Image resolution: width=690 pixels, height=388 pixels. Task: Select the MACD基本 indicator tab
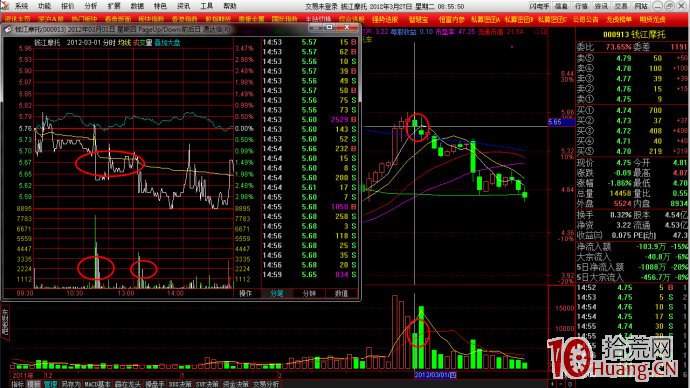click(98, 384)
